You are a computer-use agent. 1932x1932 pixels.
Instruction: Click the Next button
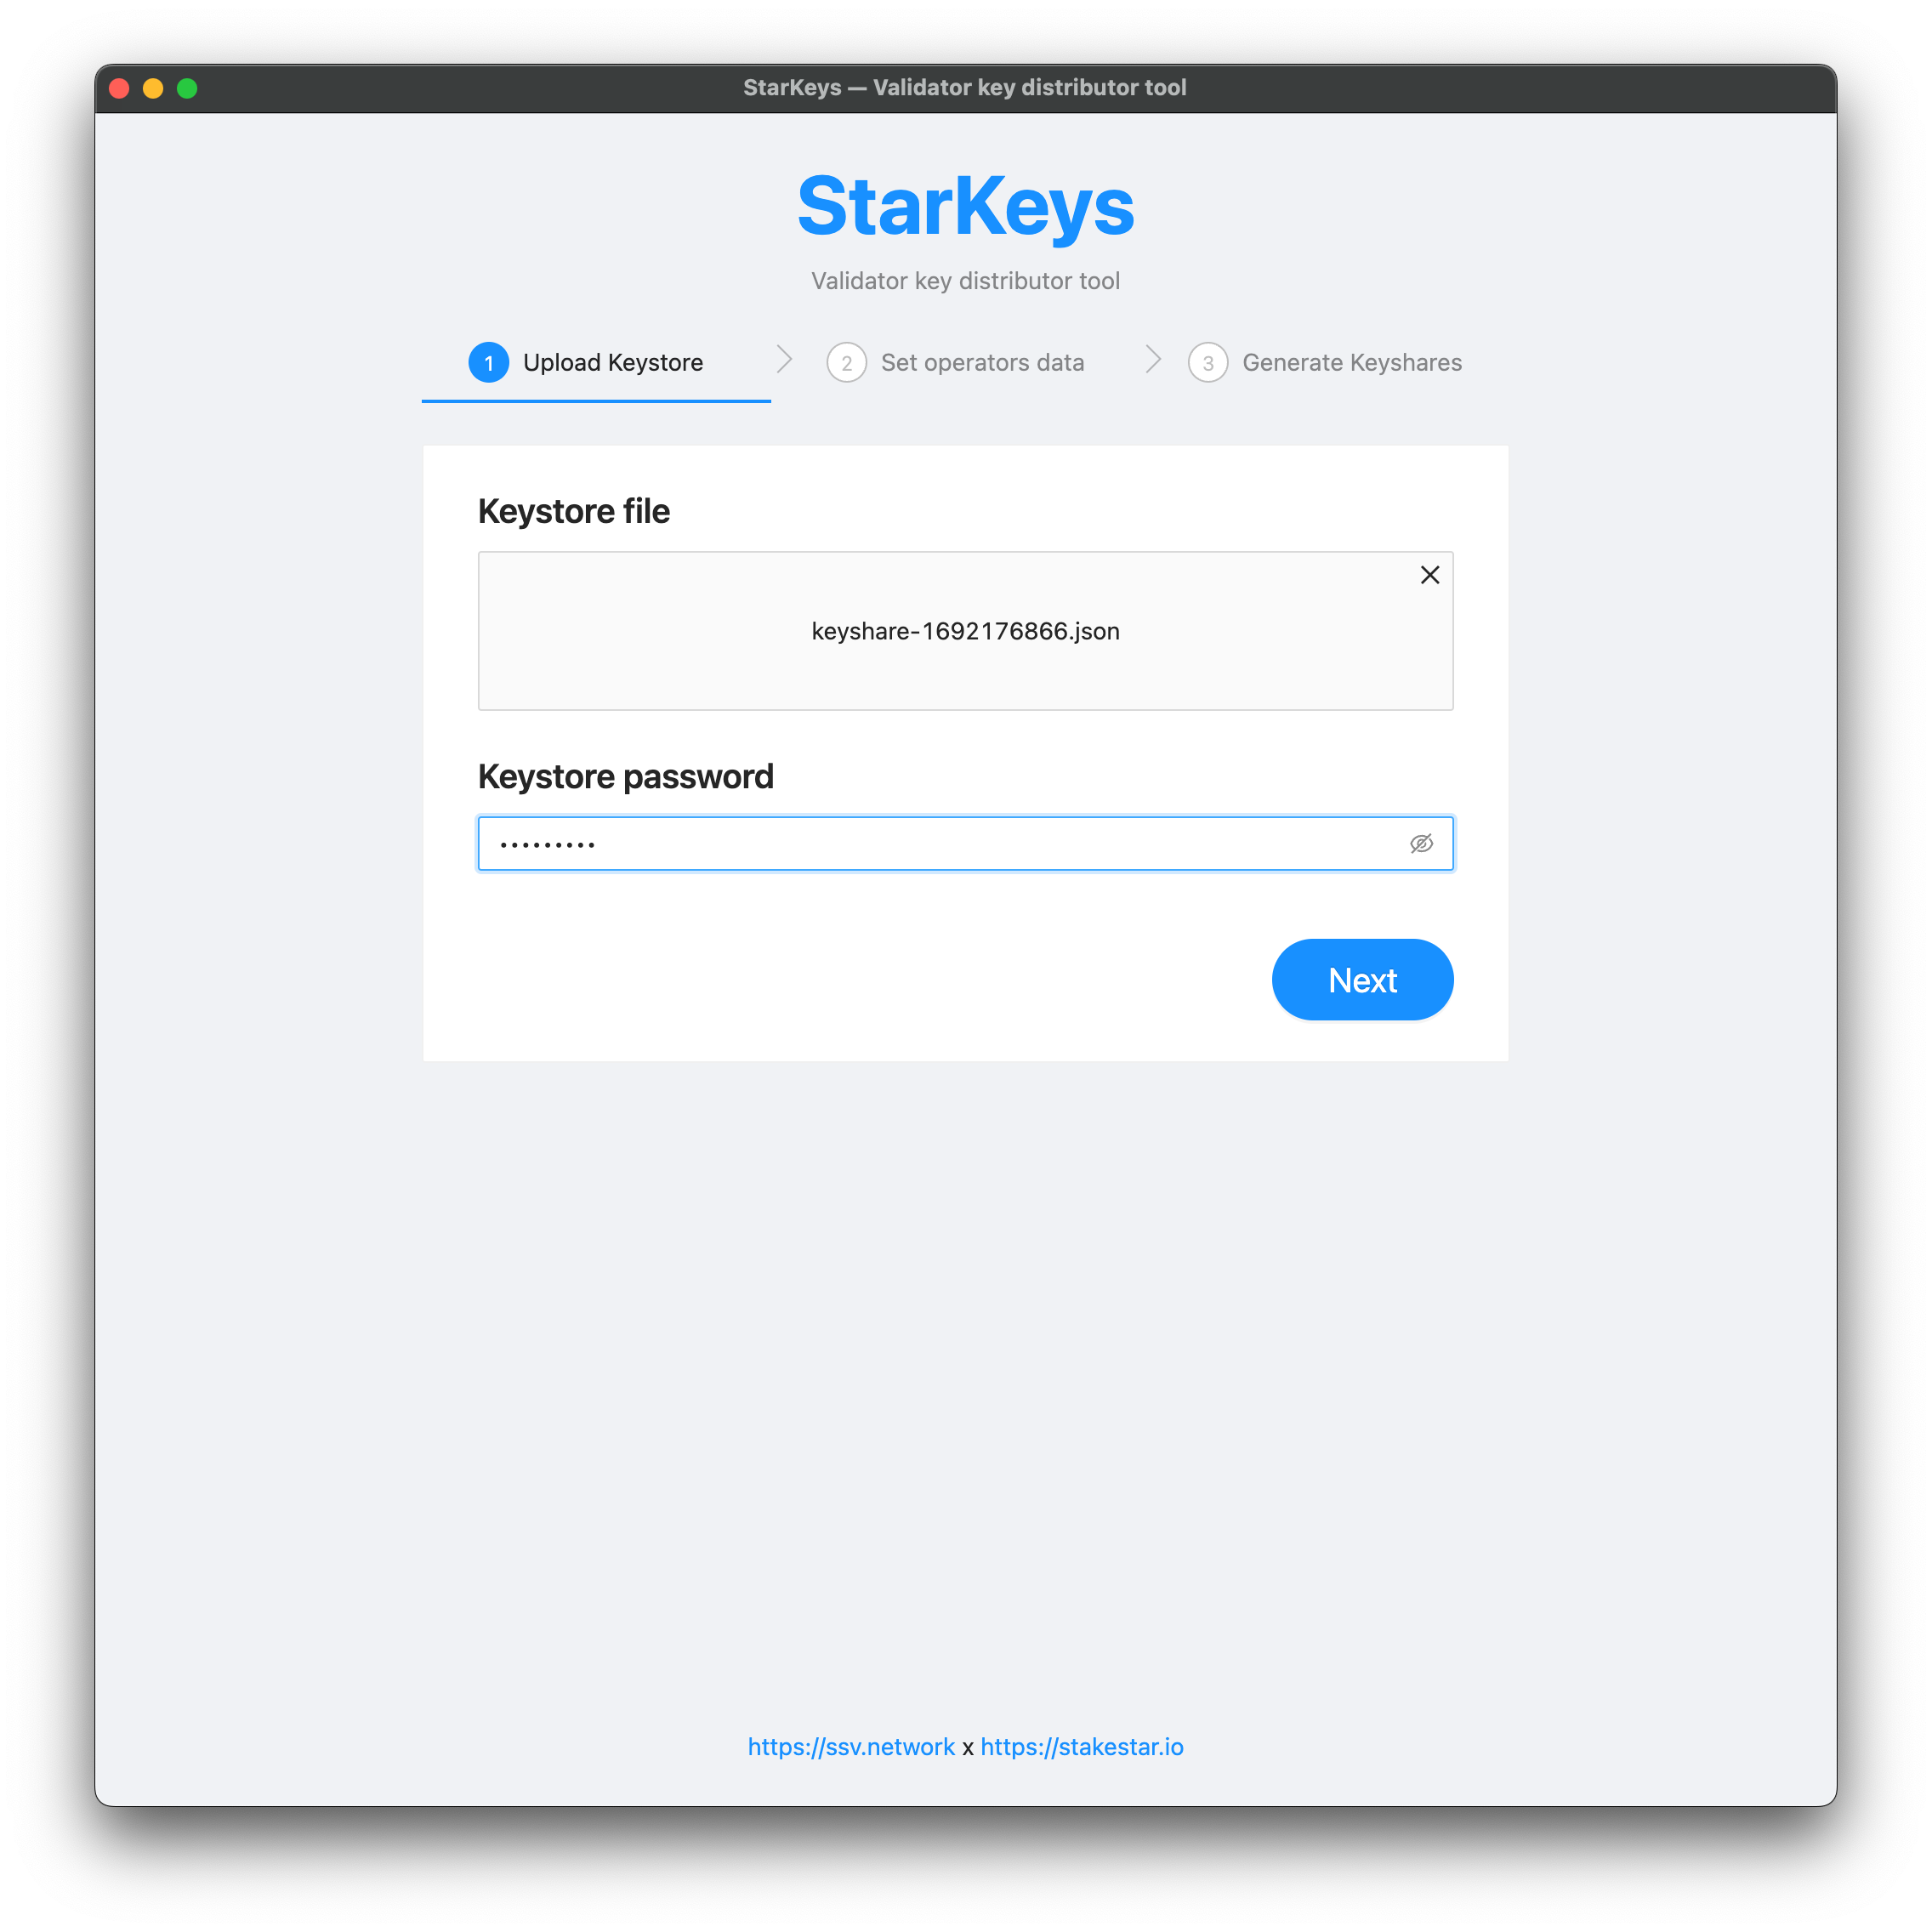click(1362, 980)
